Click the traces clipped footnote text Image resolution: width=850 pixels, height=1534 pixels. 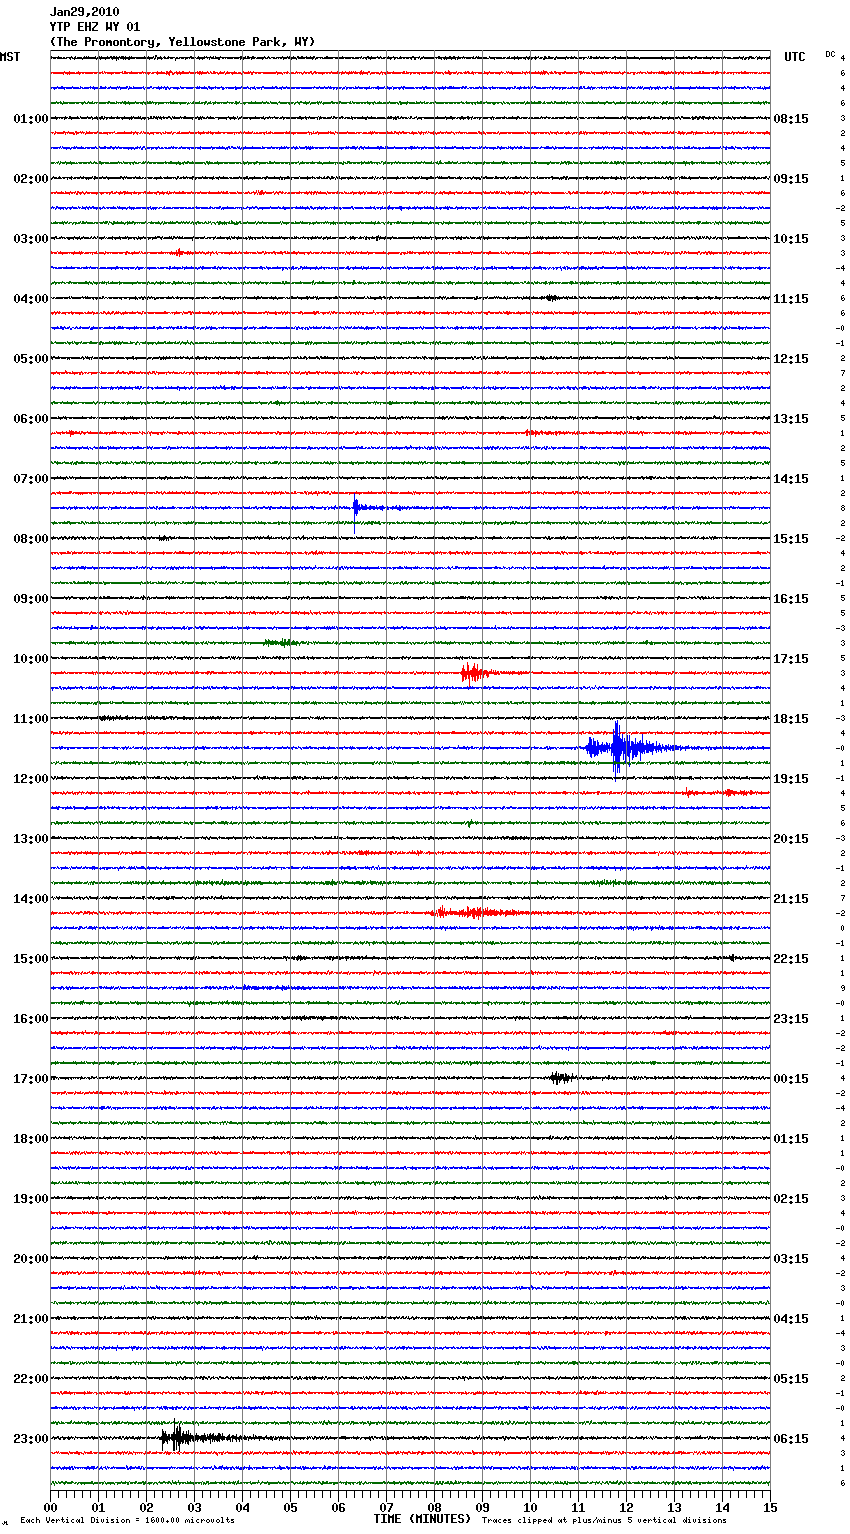coord(604,1520)
